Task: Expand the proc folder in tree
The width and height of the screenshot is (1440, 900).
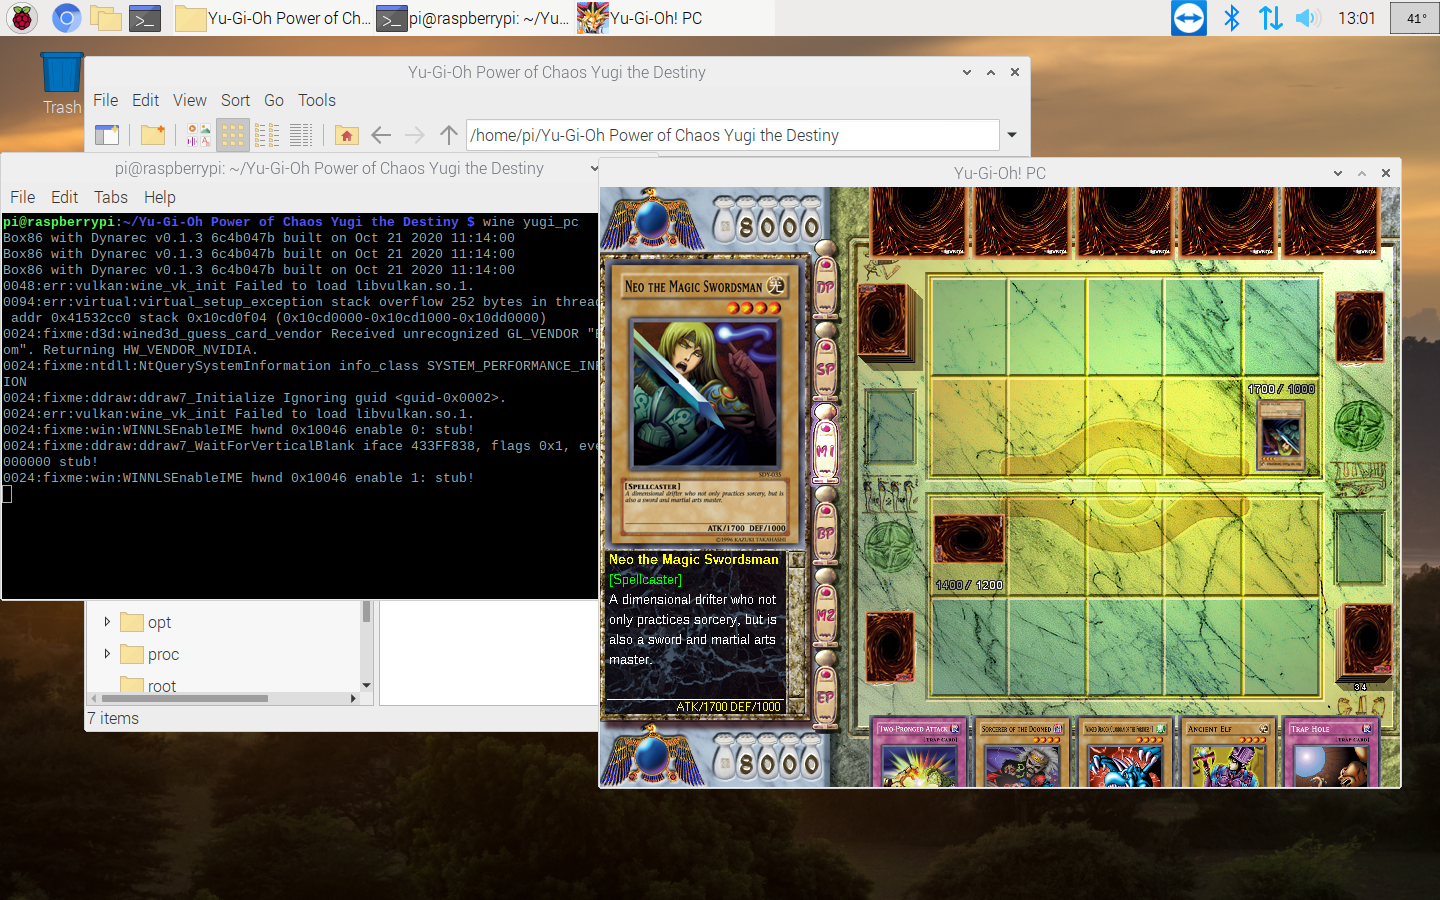Action: coord(107,654)
